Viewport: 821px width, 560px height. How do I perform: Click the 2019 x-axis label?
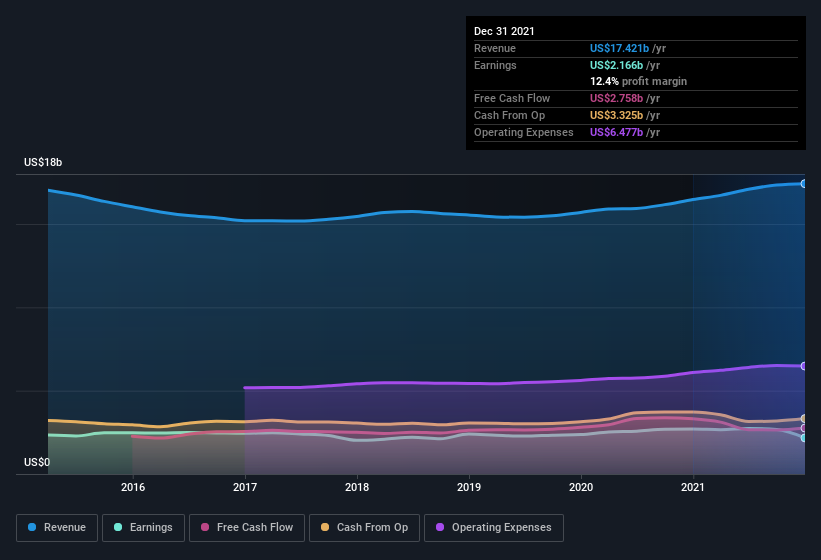[x=469, y=487]
